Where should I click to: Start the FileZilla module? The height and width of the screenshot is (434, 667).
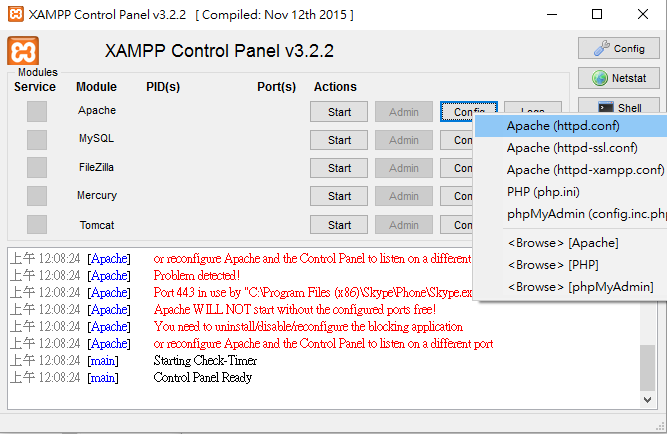click(x=339, y=168)
